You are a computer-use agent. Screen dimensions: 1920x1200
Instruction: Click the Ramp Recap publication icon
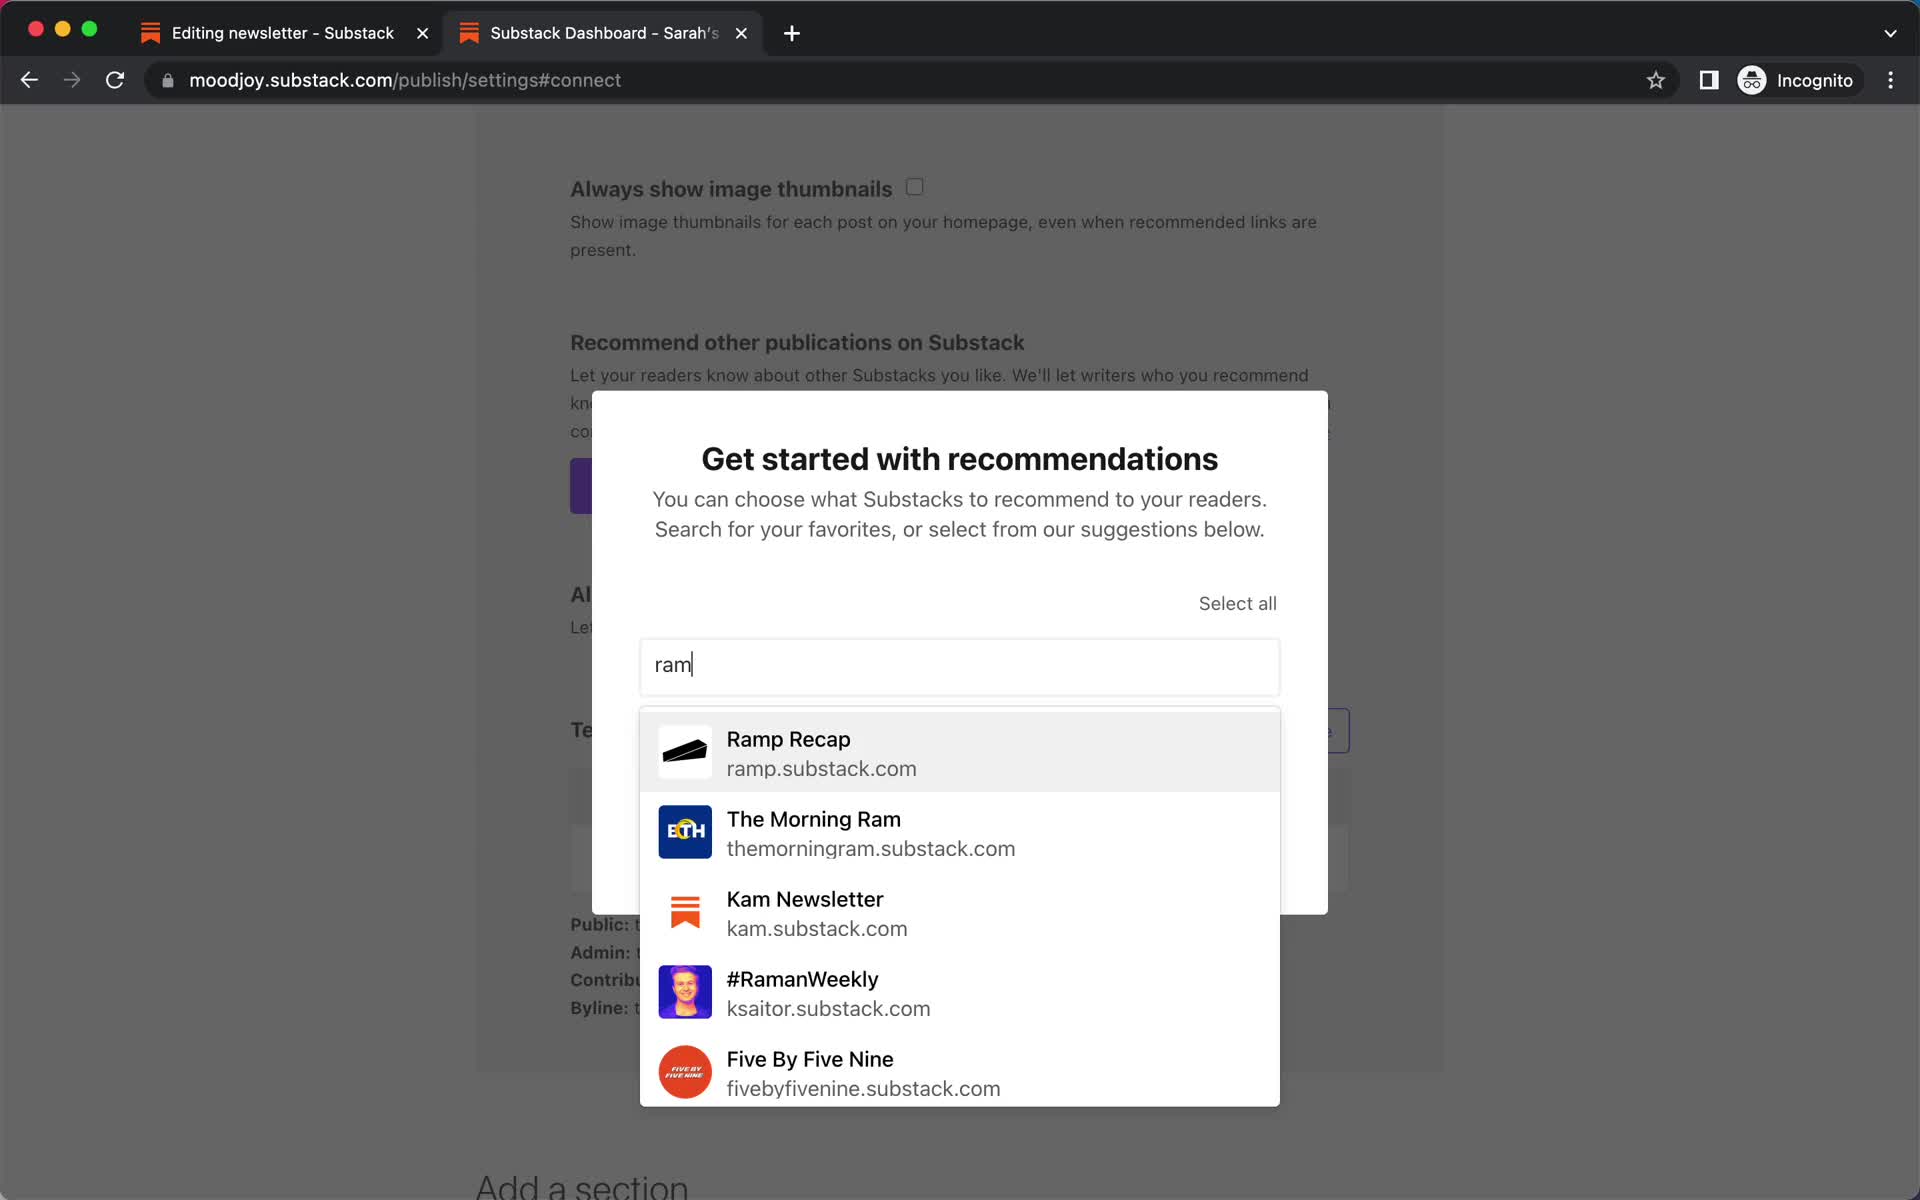click(x=686, y=751)
